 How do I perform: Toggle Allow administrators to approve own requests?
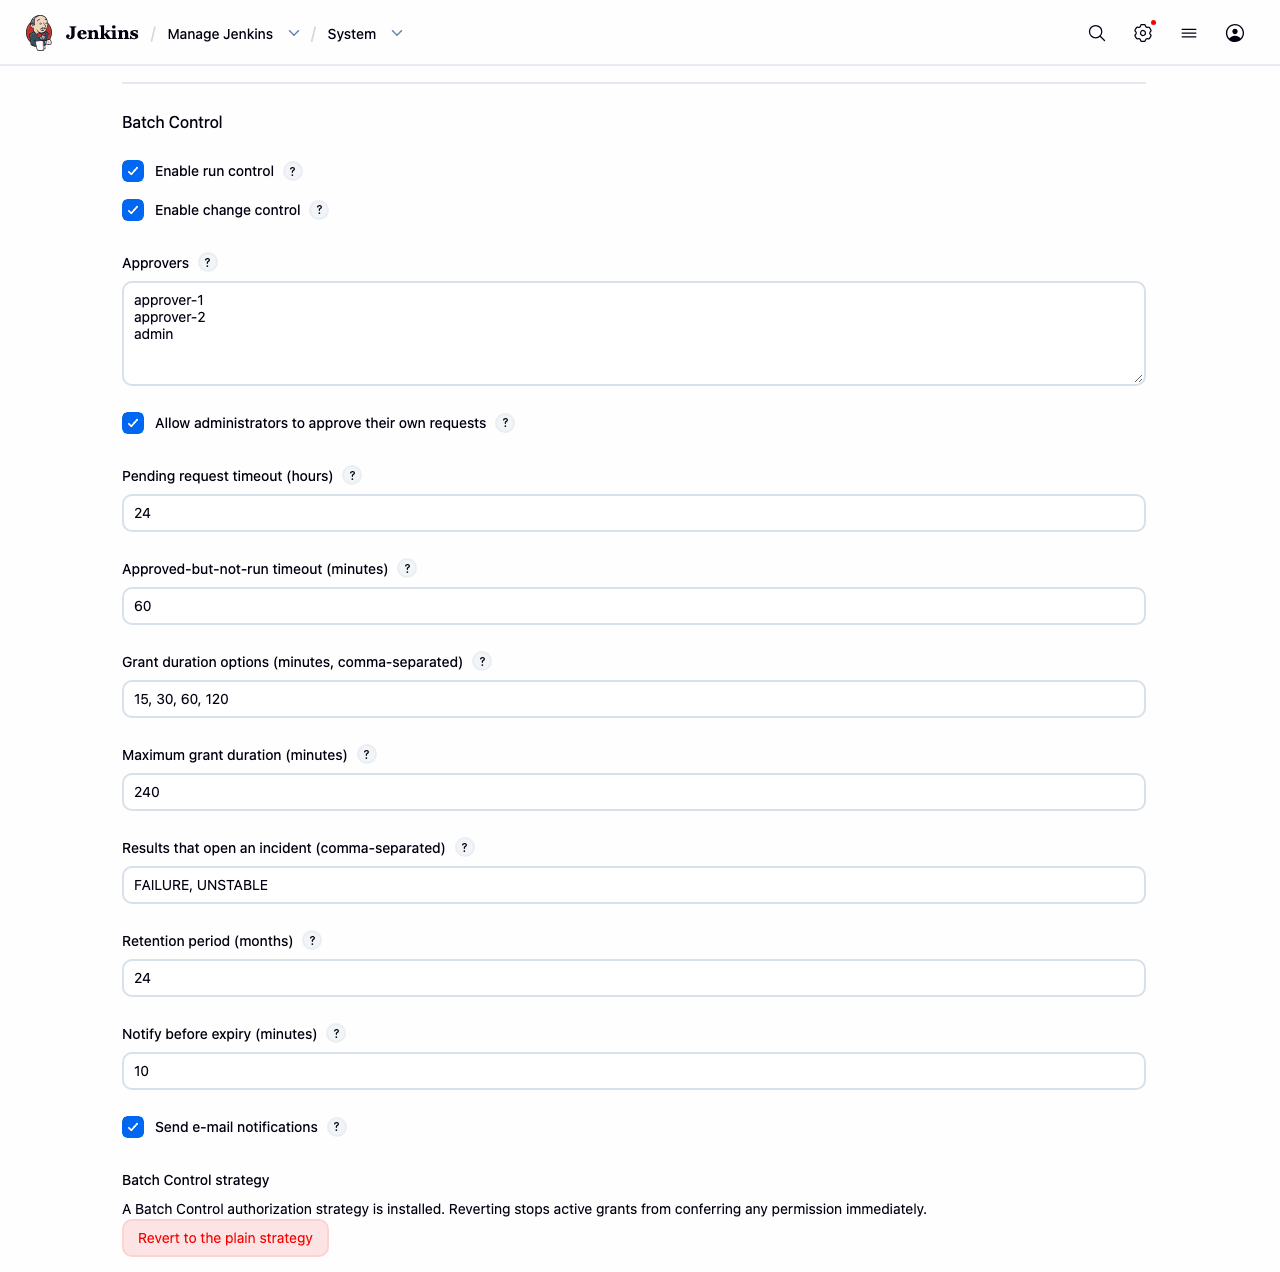tap(133, 423)
